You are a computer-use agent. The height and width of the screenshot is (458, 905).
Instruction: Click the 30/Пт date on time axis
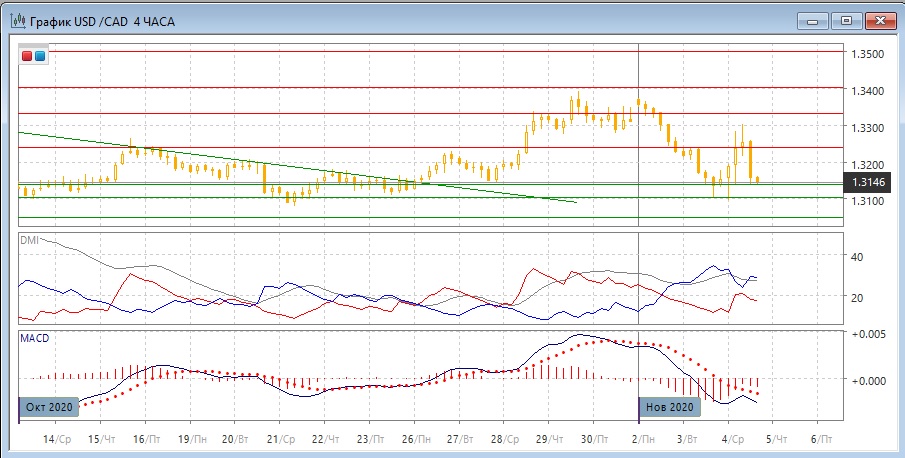point(596,438)
